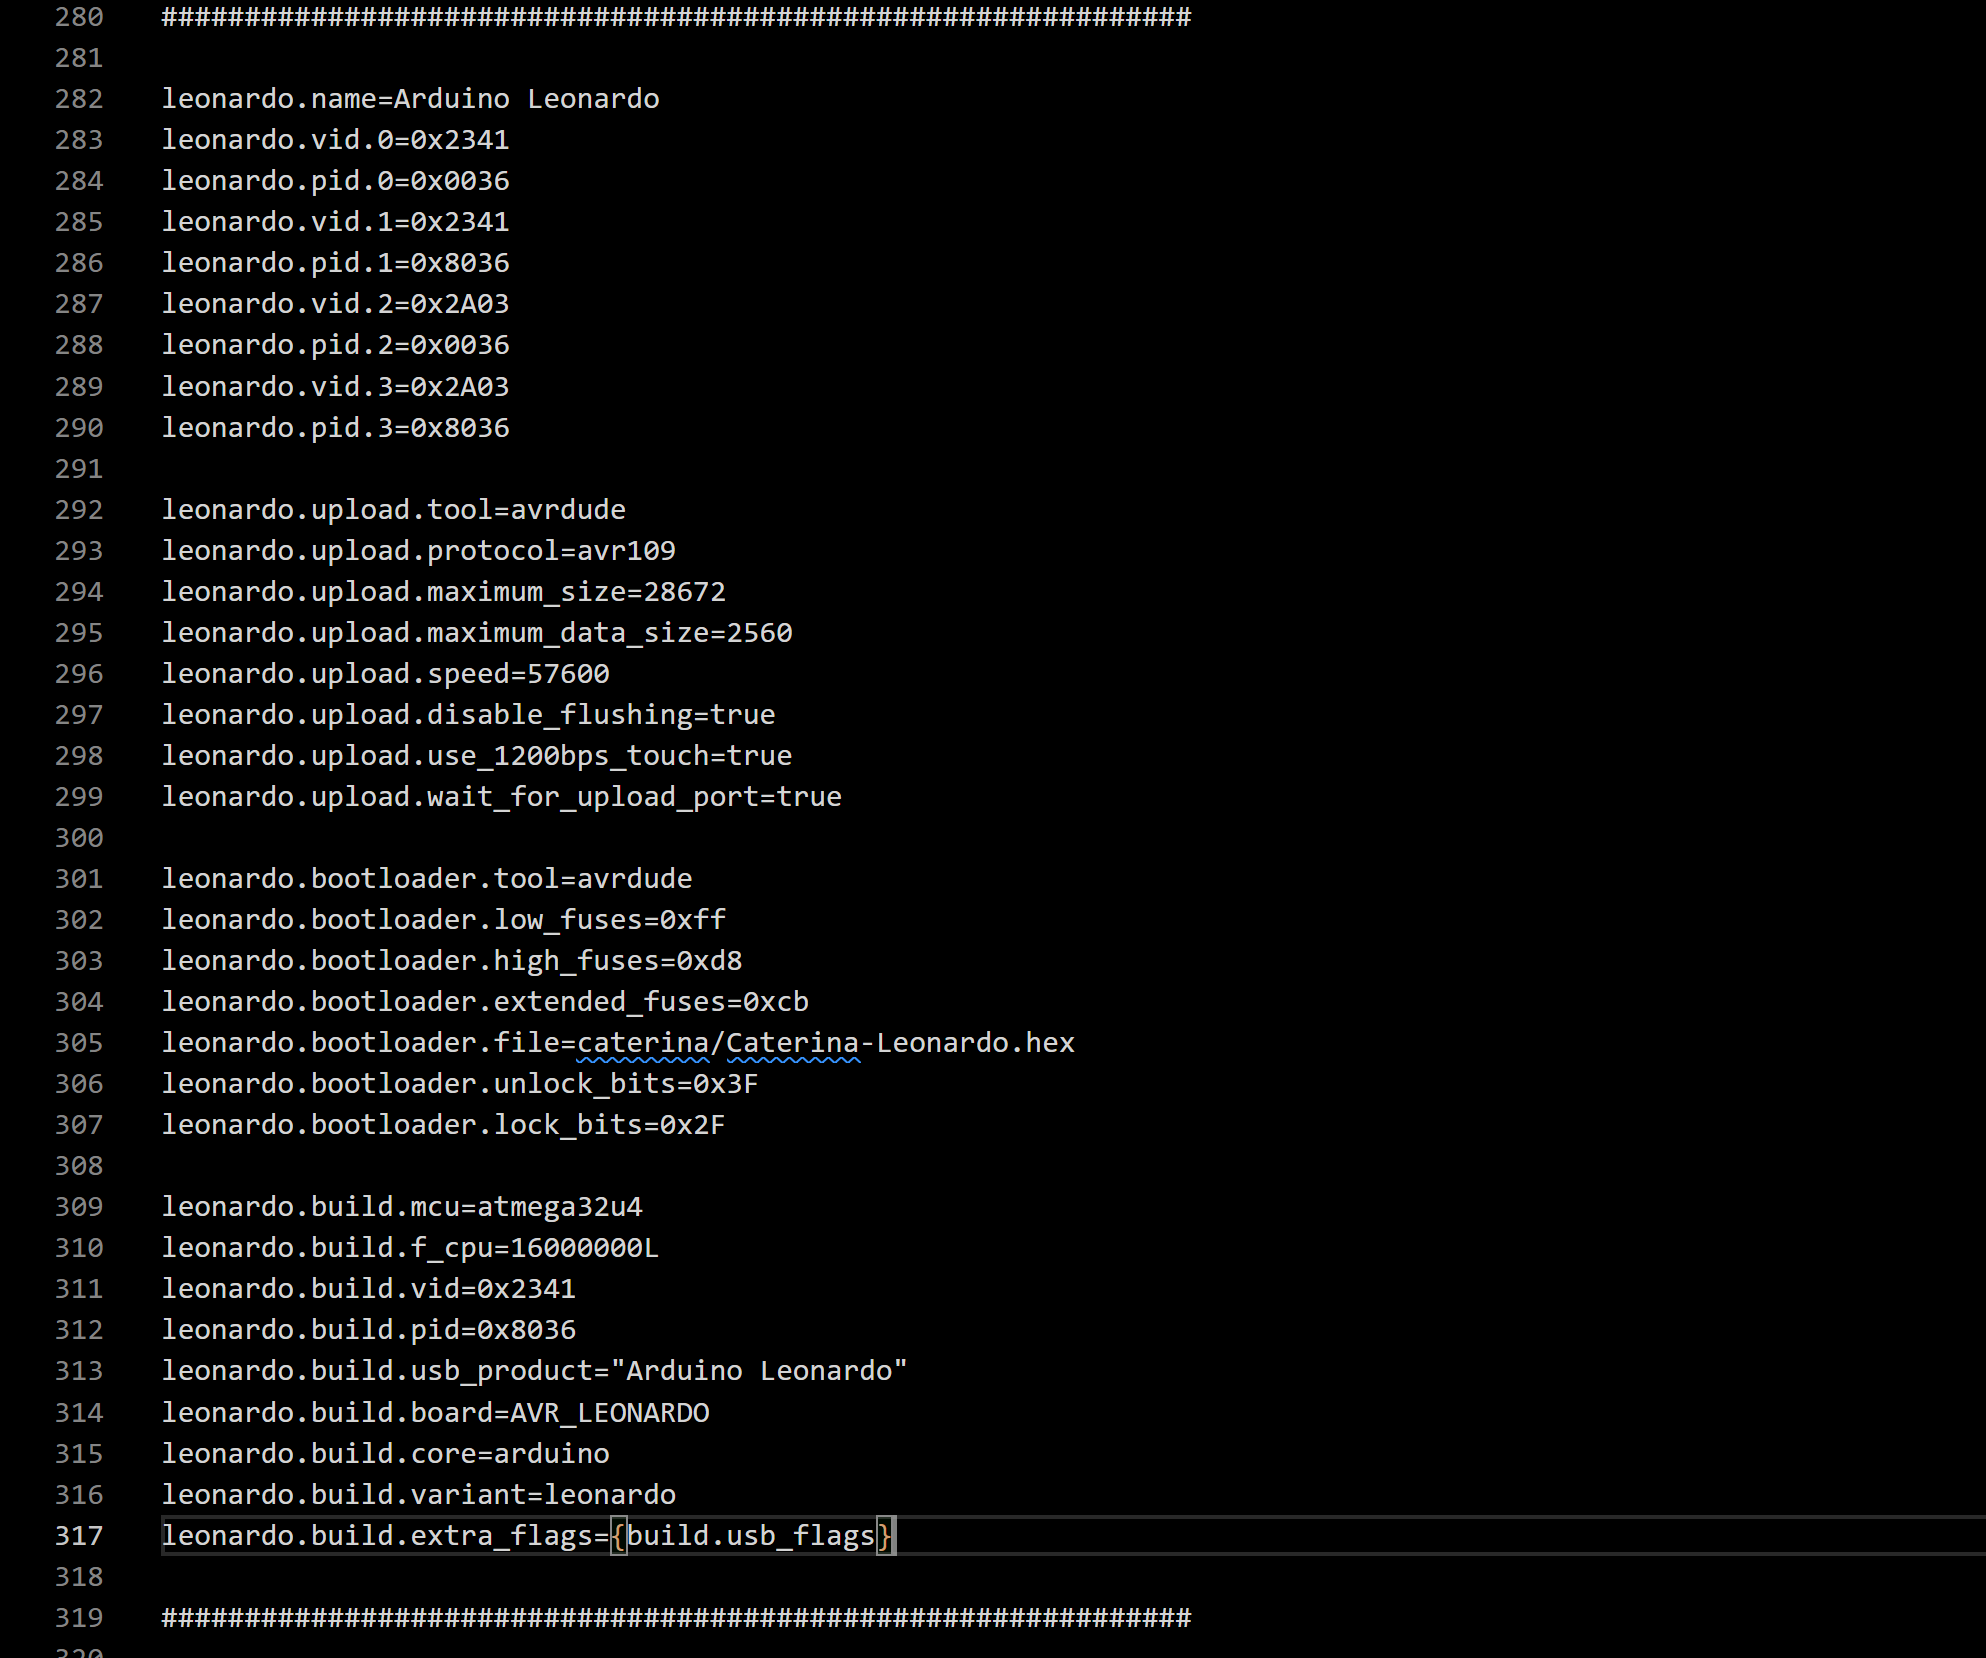Click the hash separator on line 280
Screen dimensions: 1986x1658
pos(676,17)
